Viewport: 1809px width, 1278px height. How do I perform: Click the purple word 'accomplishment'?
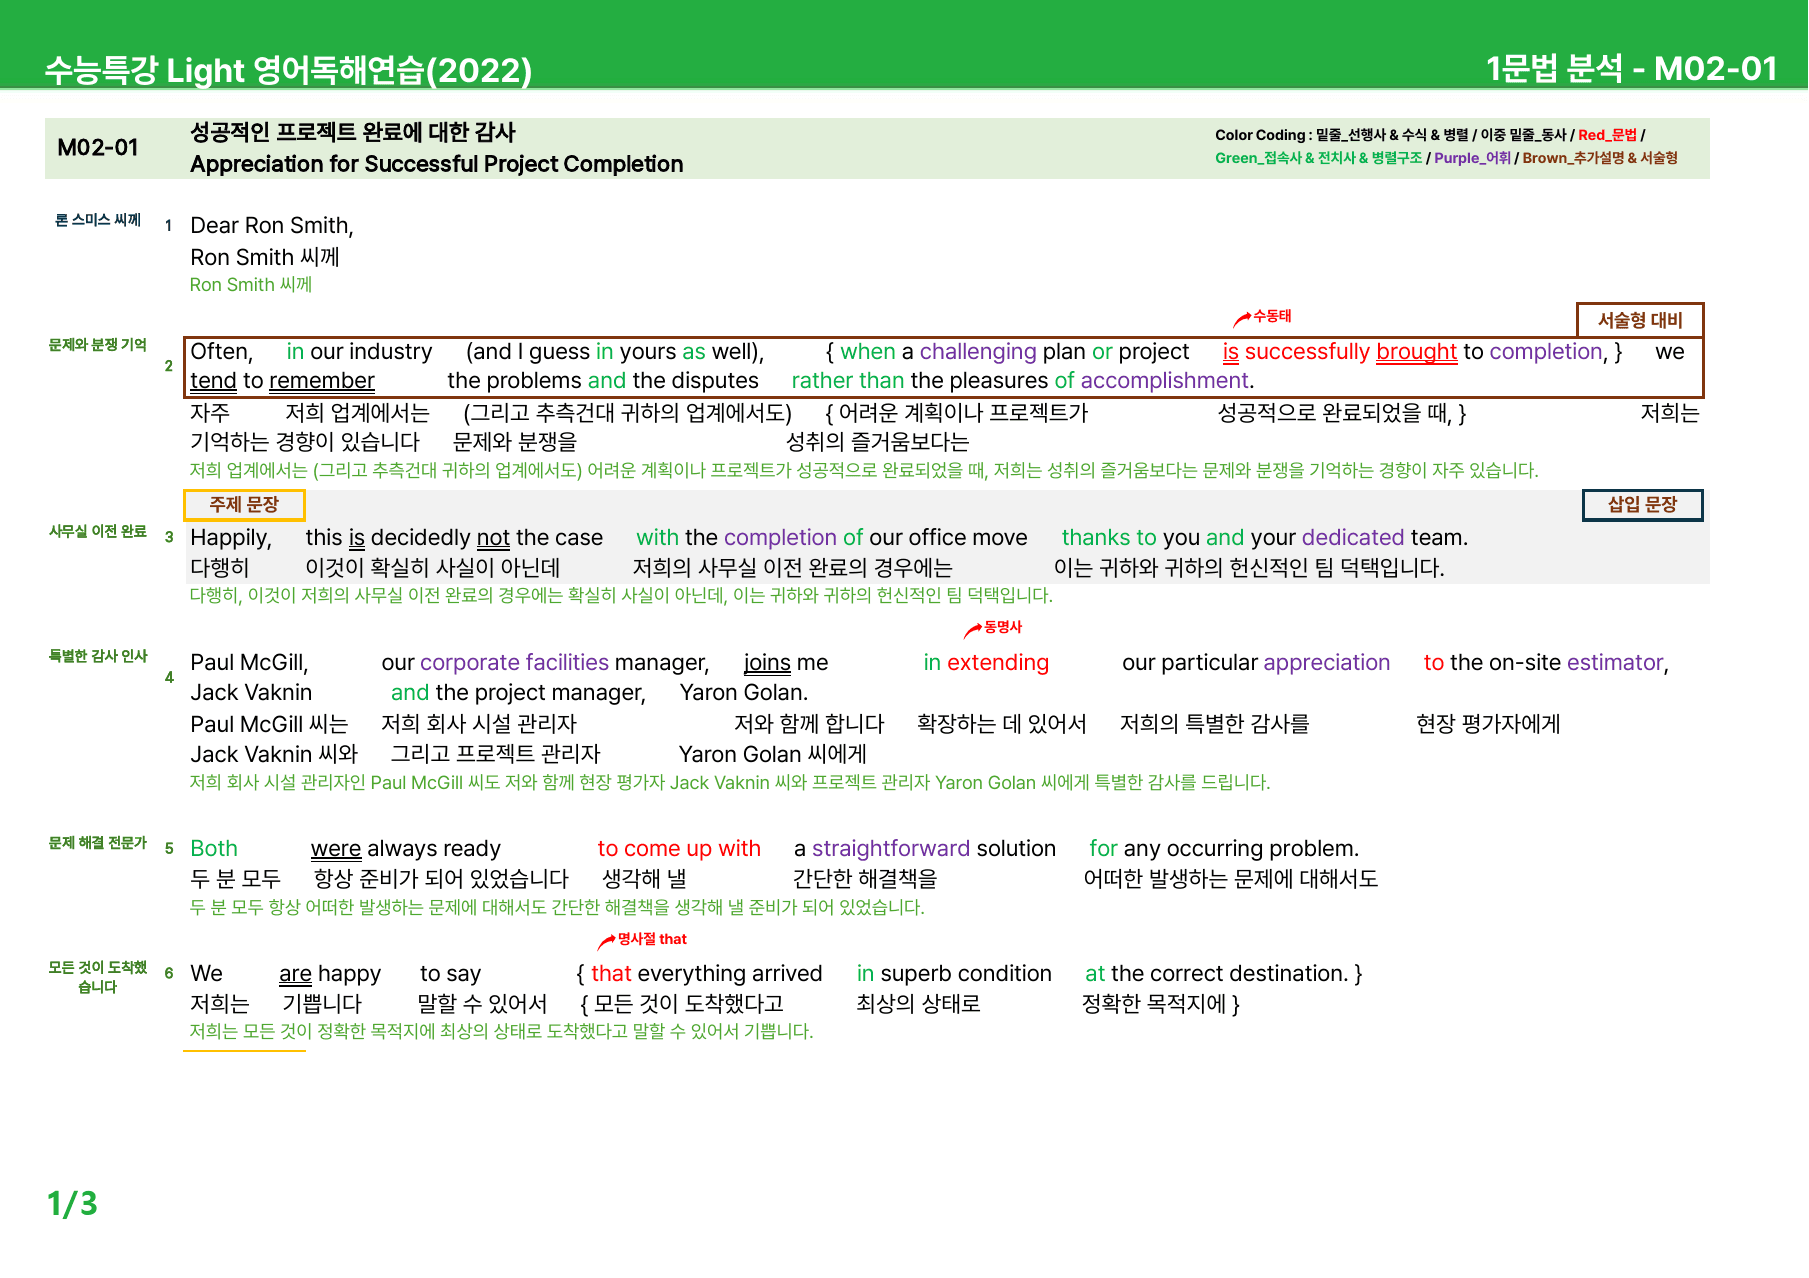click(x=1164, y=381)
